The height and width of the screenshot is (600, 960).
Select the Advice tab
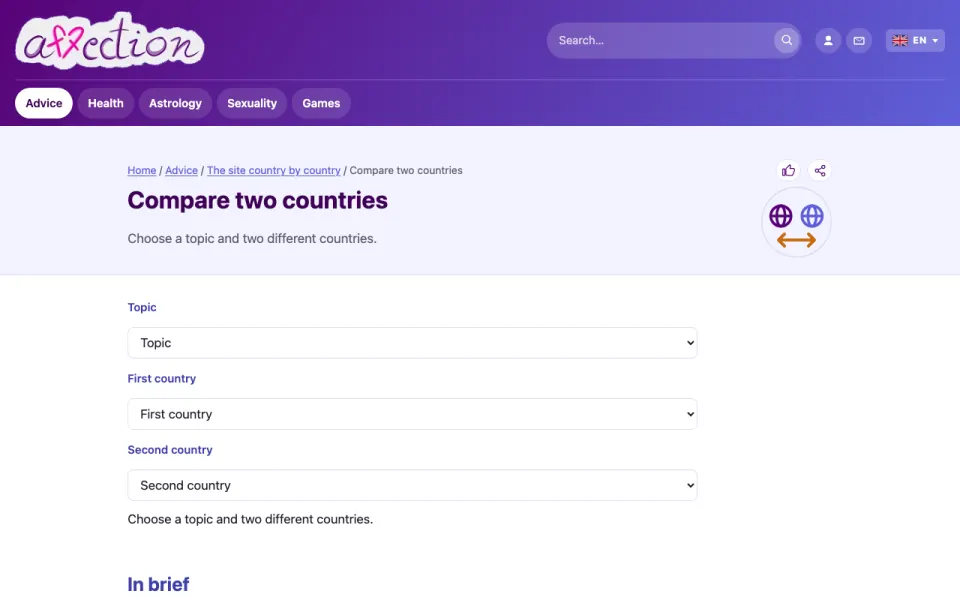[x=43, y=103]
